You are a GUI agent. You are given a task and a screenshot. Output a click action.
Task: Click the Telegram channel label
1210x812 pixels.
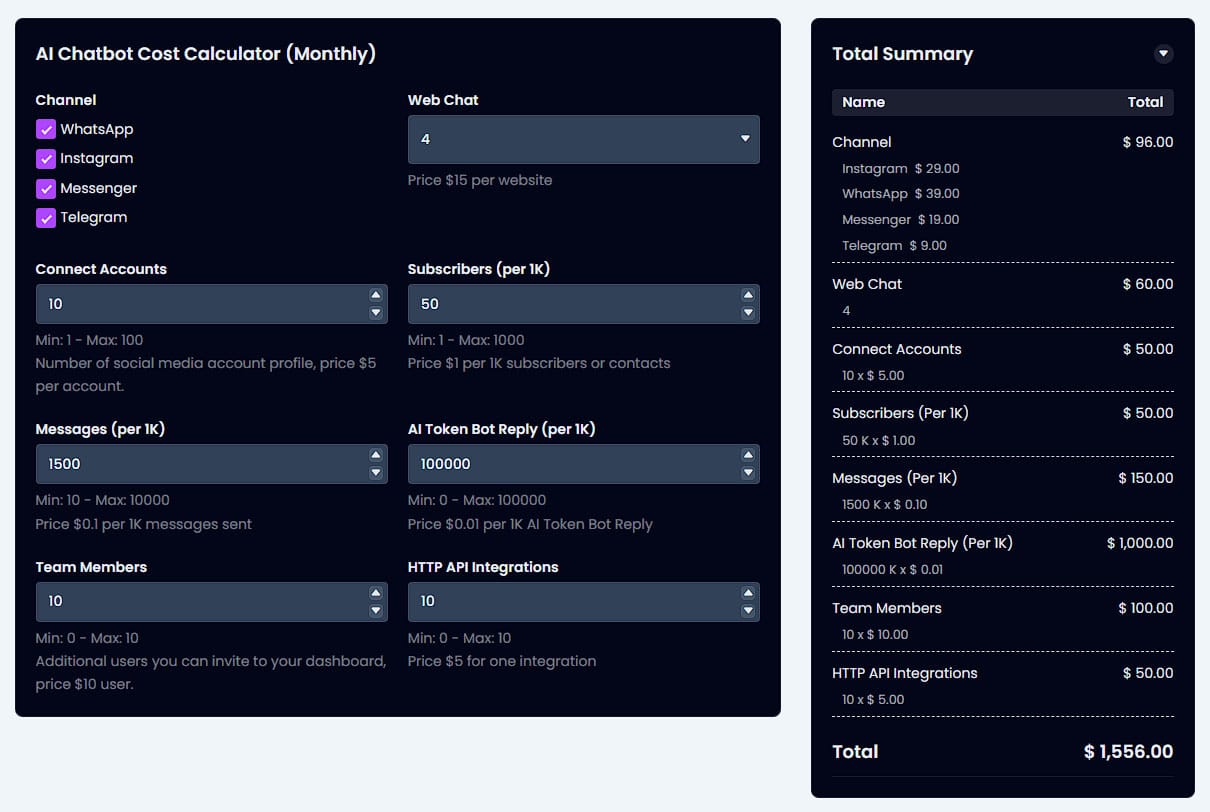tap(93, 217)
